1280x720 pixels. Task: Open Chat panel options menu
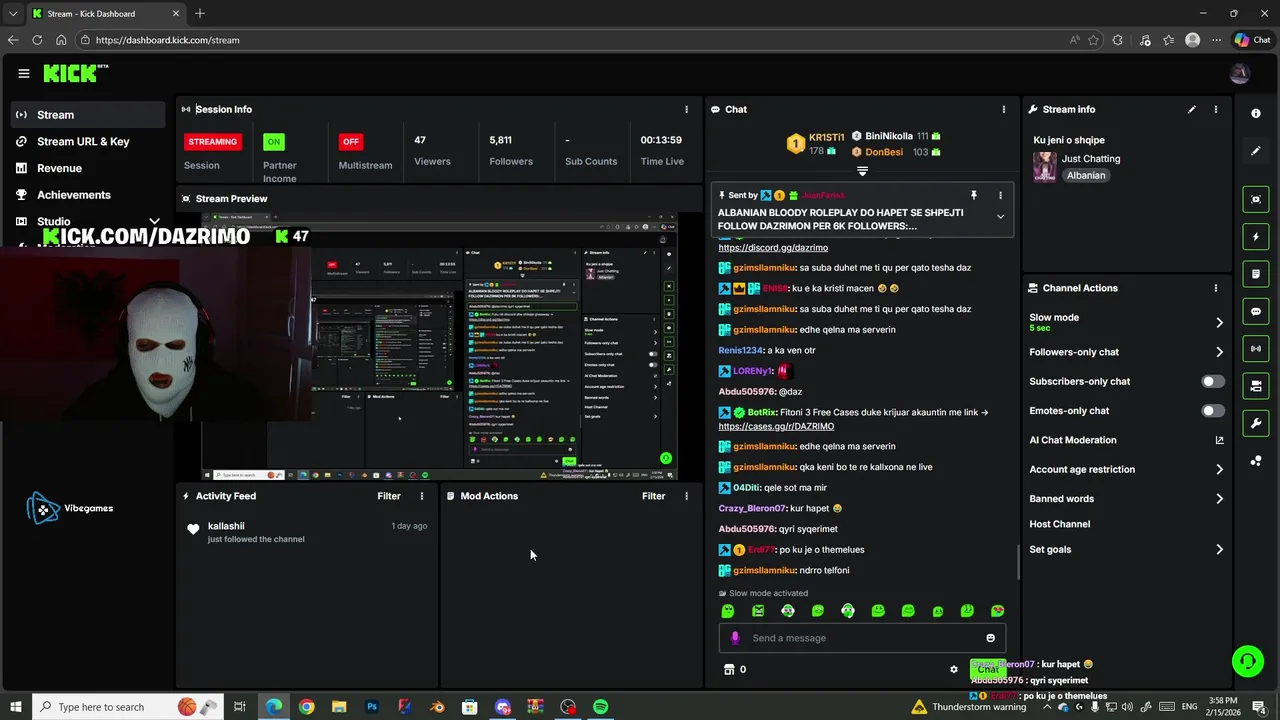tap(1004, 109)
